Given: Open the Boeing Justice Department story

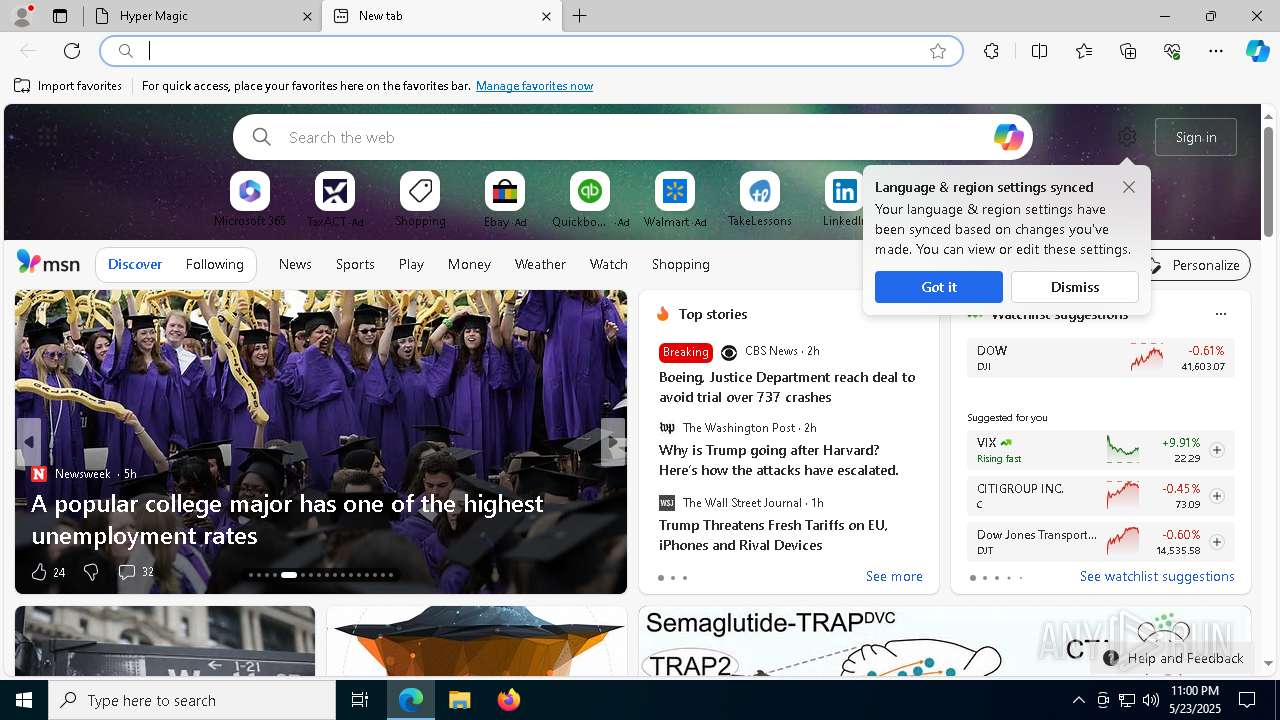Looking at the screenshot, I should pyautogui.click(x=787, y=387).
